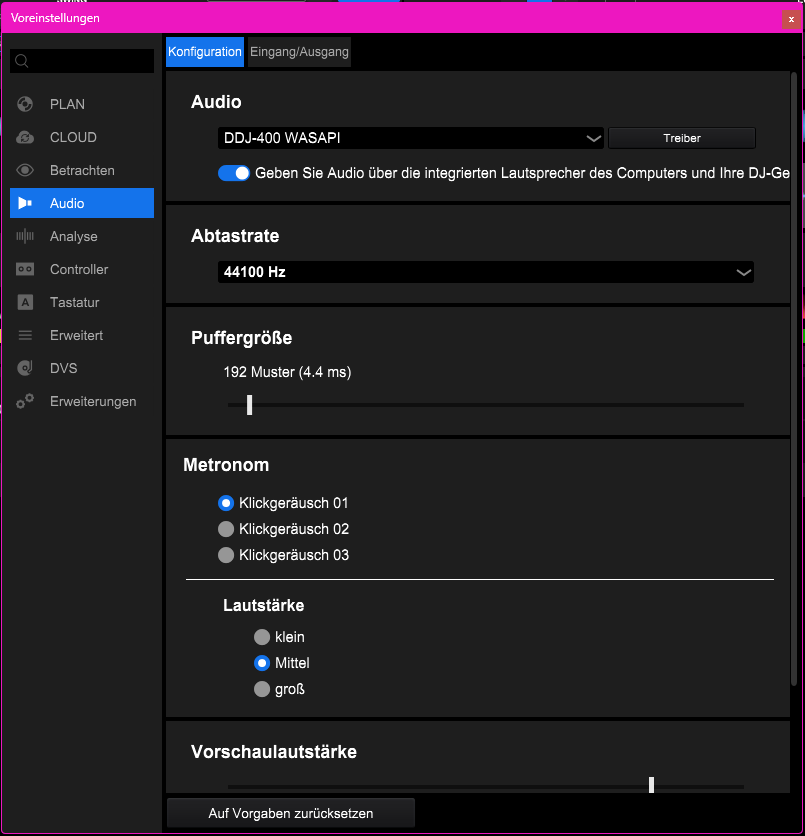Switch to the Eingang/Ausgang tab

coord(299,52)
